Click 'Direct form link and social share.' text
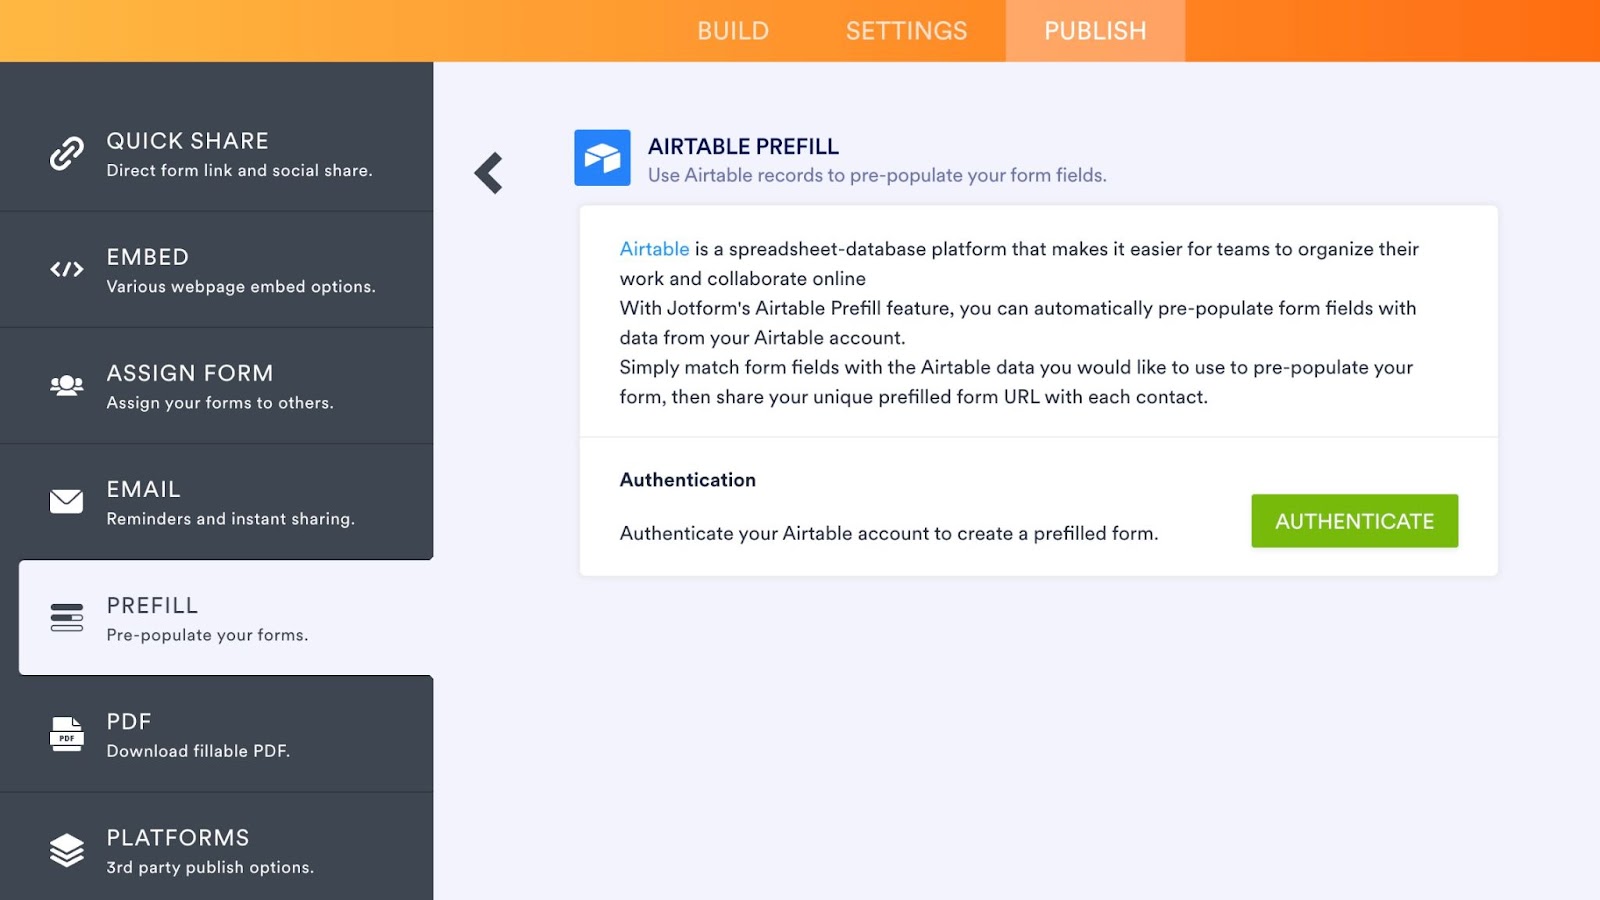The width and height of the screenshot is (1600, 900). (240, 171)
